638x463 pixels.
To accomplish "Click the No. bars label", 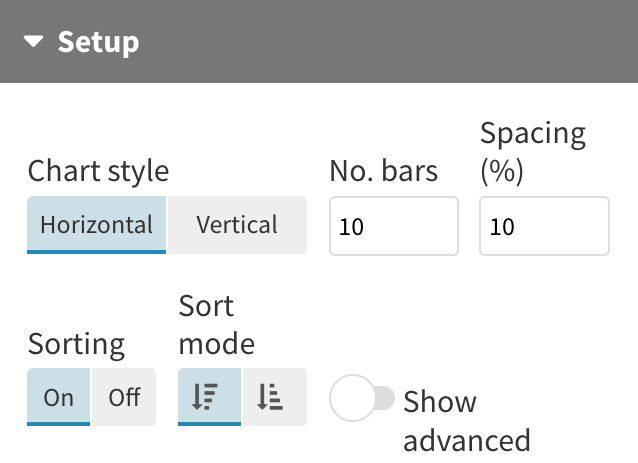I will point(383,171).
